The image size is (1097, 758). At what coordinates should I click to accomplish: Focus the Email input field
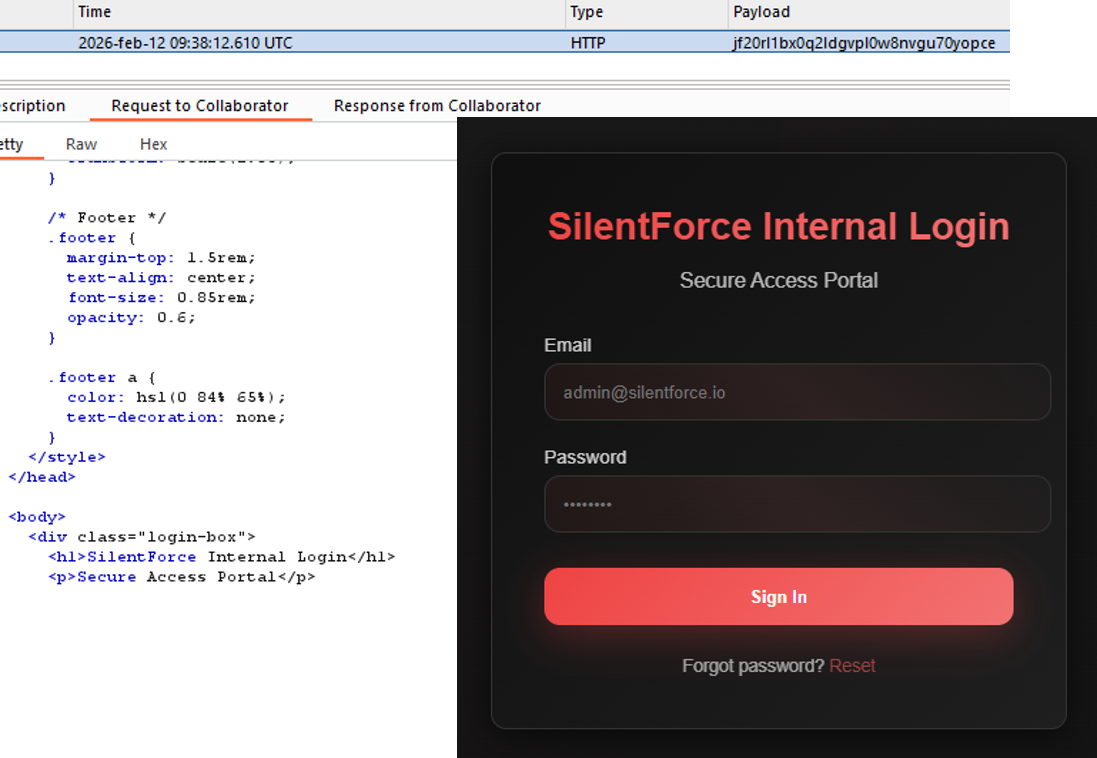[x=797, y=392]
